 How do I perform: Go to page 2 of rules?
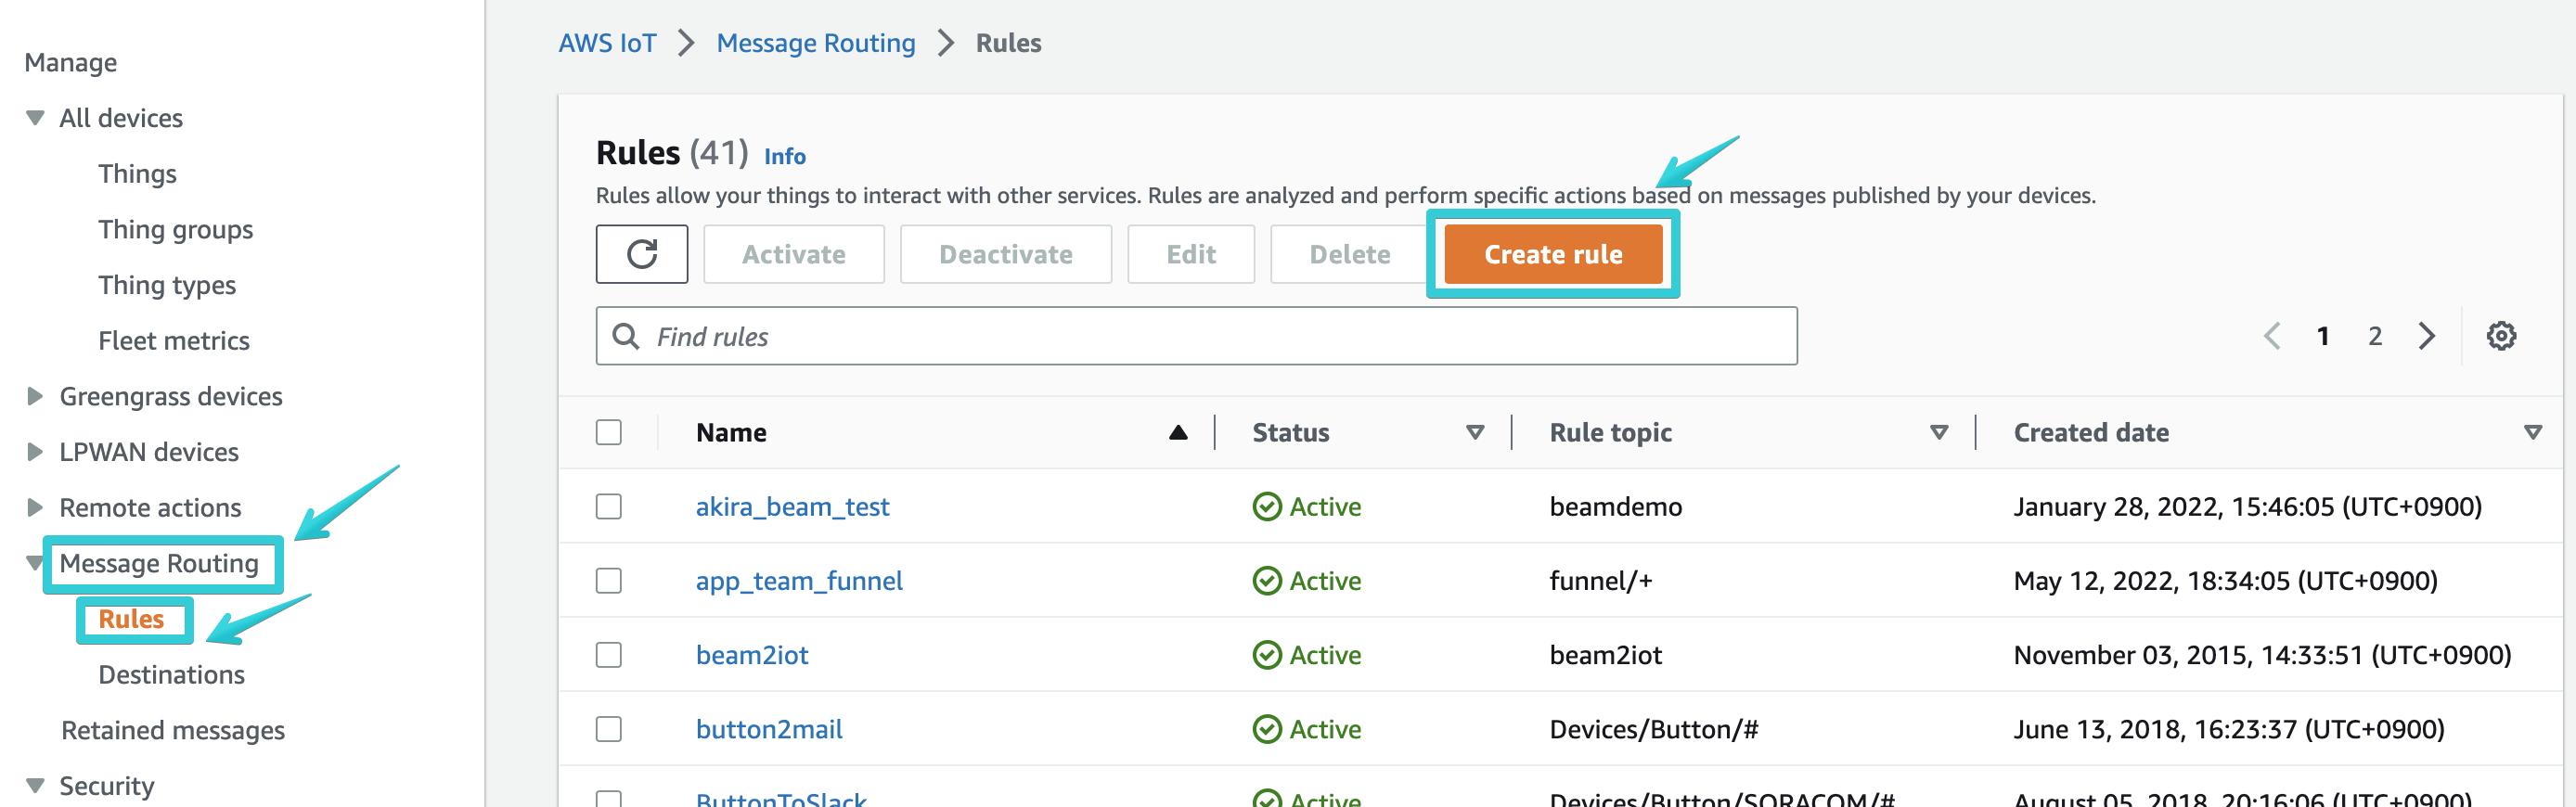(2374, 336)
